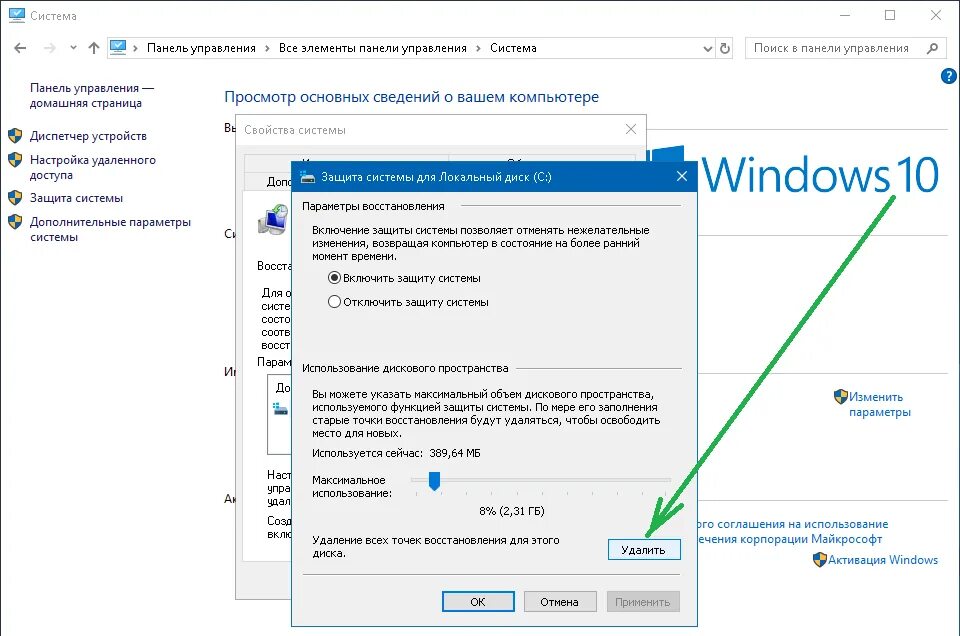Maximize the Система window
The height and width of the screenshot is (636, 960).
tap(890, 15)
